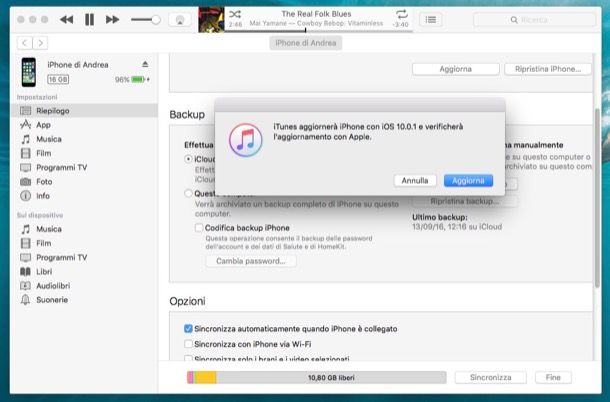Enable Codifica backup iPhone checkbox

click(x=199, y=228)
